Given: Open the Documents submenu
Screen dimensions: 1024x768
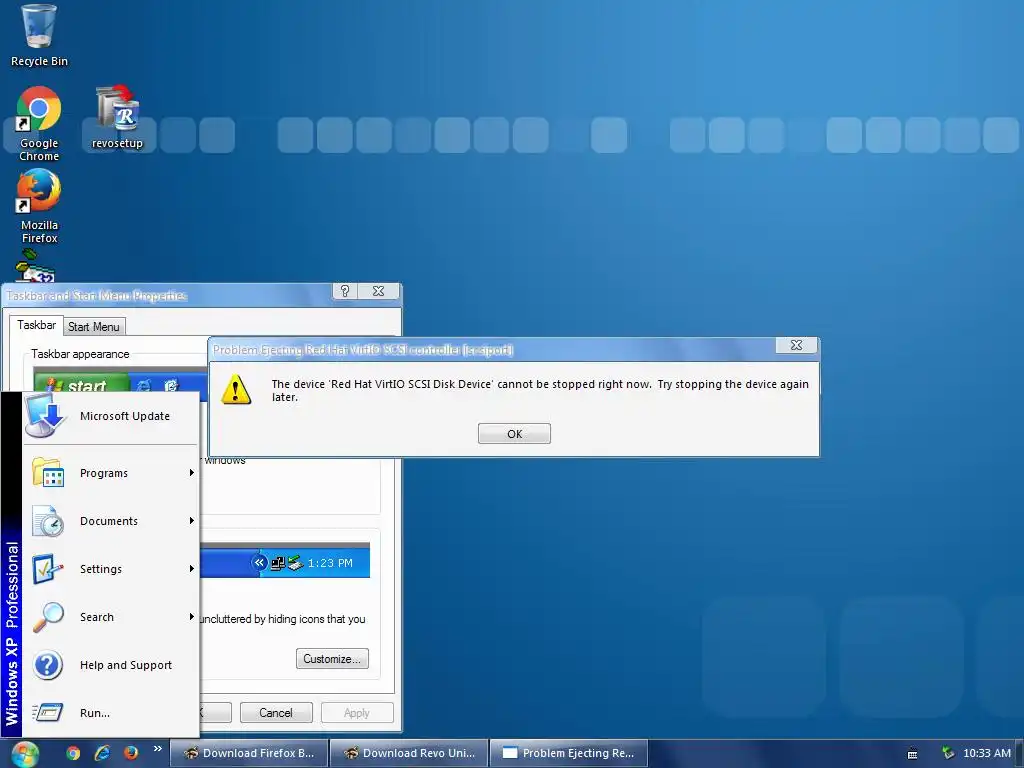Looking at the screenshot, I should (110, 521).
